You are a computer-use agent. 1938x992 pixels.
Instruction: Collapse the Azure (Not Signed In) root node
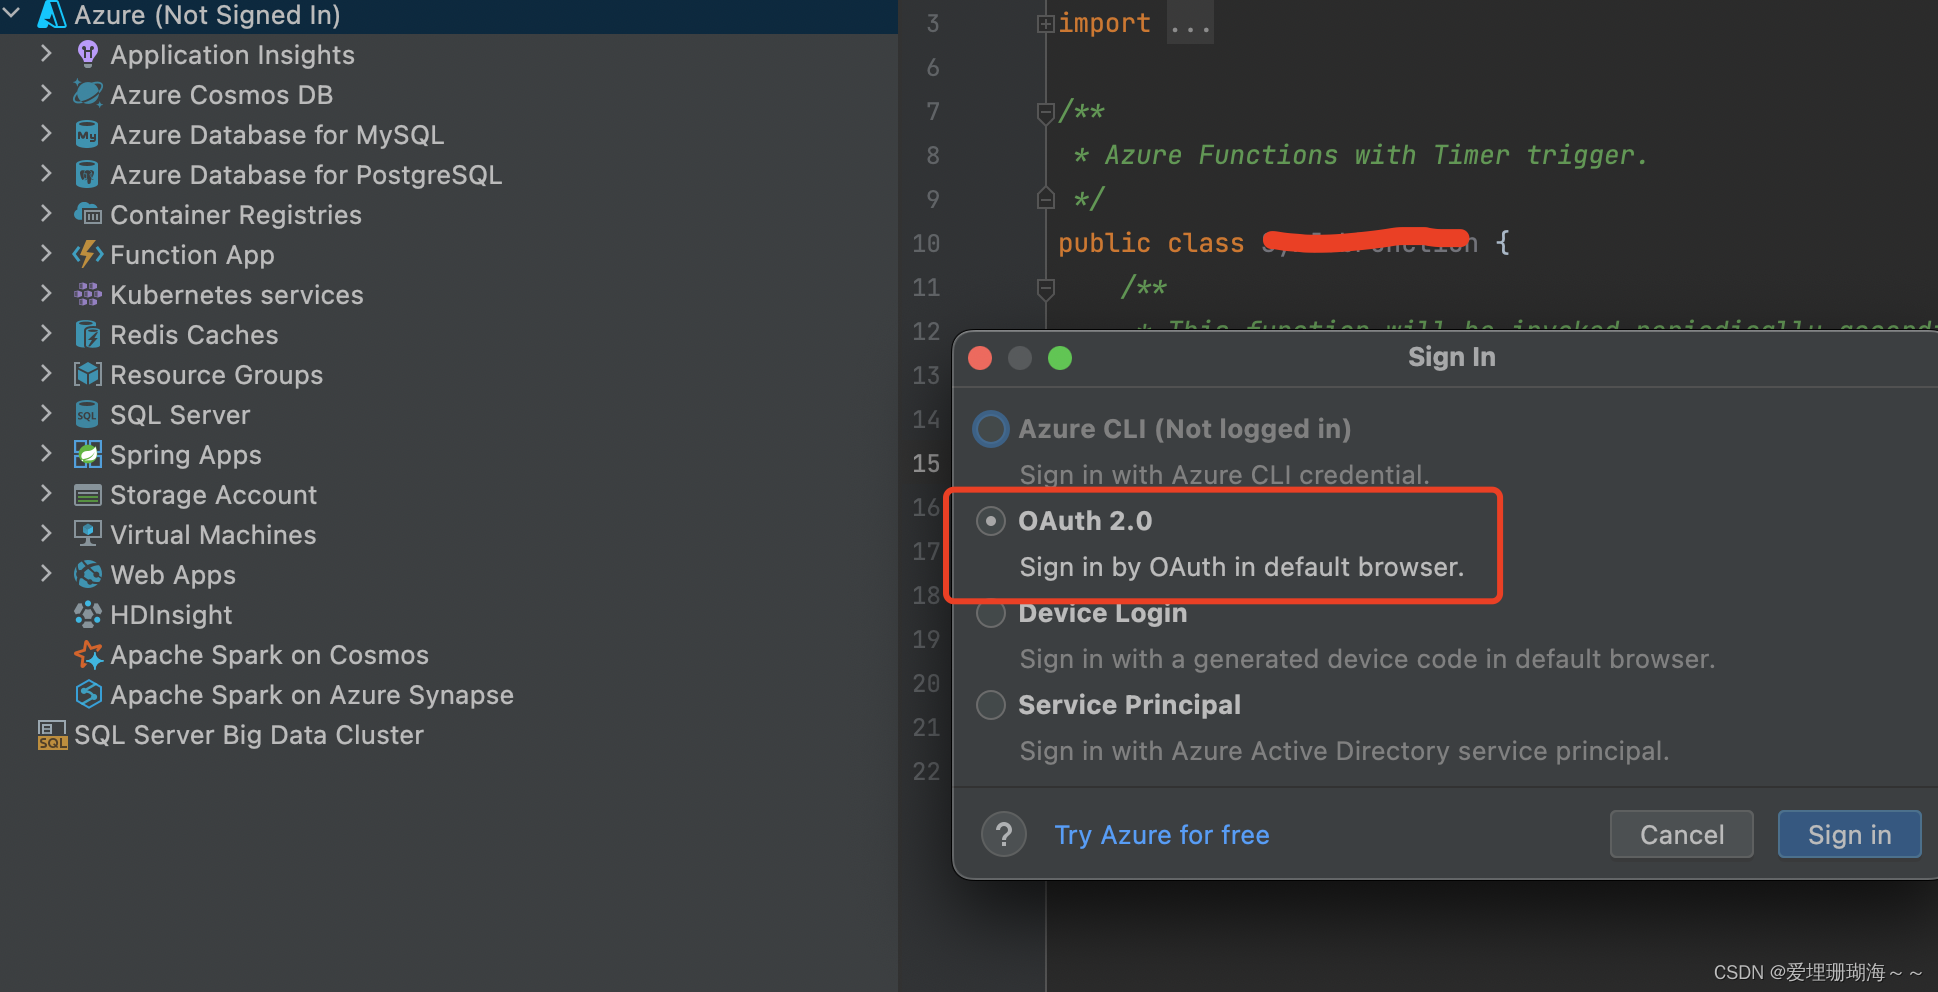click(13, 14)
